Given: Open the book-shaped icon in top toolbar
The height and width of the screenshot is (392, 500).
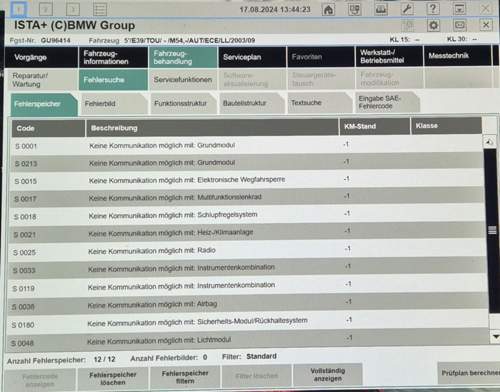Looking at the screenshot, I should 381,9.
